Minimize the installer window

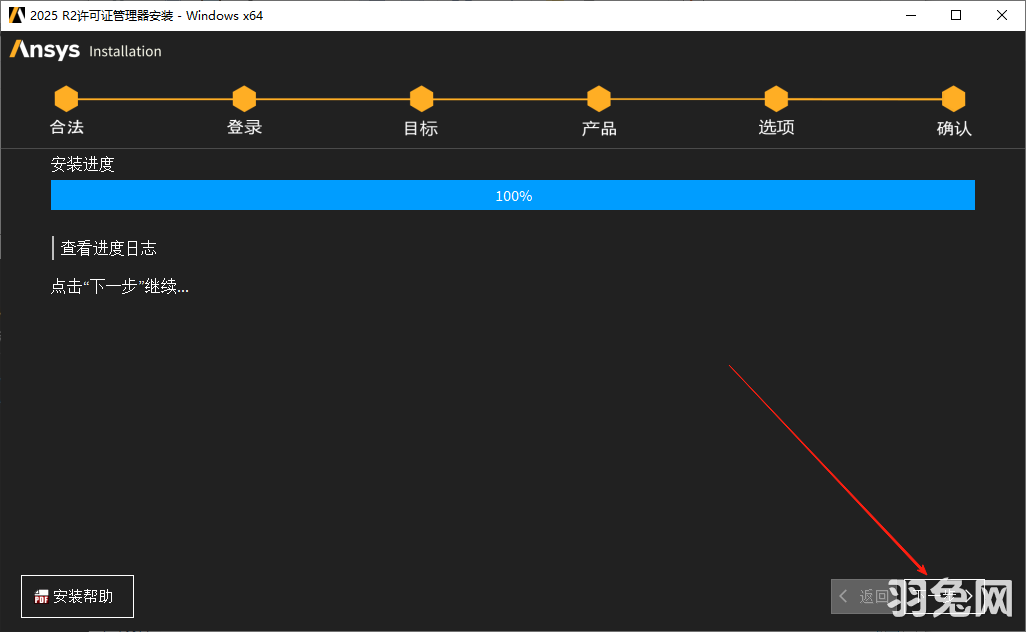point(910,15)
